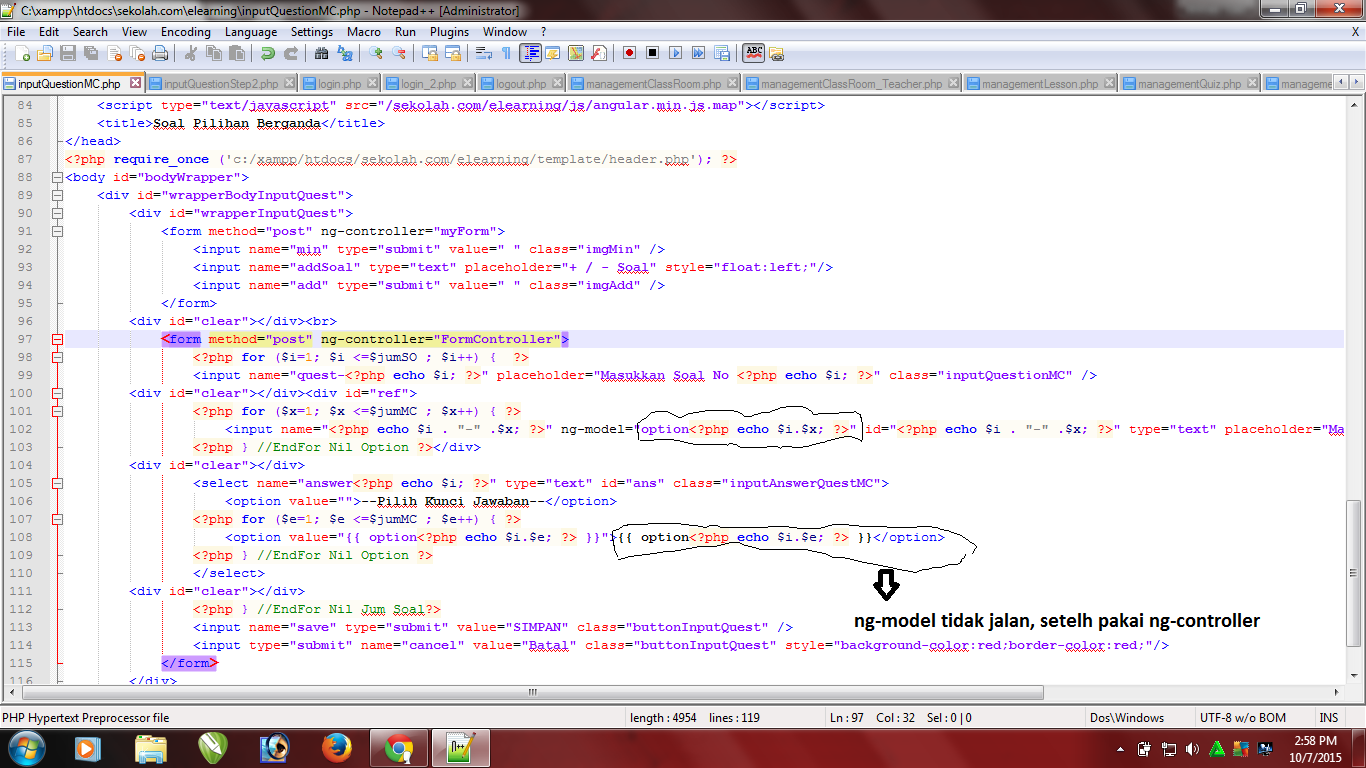Close the logout.php tab
This screenshot has height=768, width=1366.
pyautogui.click(x=558, y=84)
